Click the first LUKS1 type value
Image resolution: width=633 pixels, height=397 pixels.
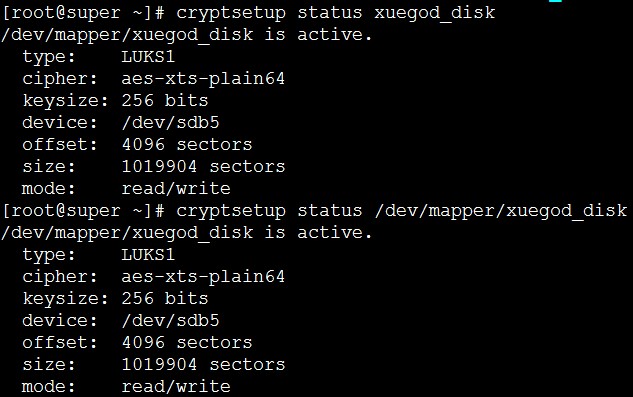148,57
